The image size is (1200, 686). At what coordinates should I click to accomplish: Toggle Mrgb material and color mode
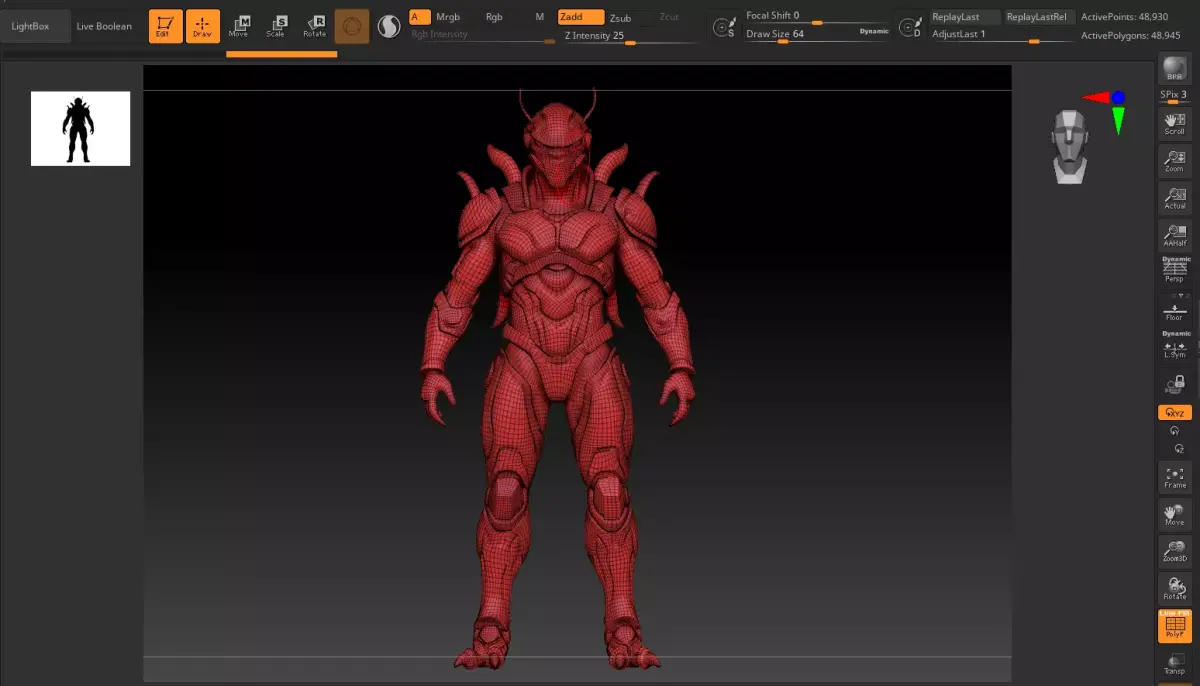point(448,17)
